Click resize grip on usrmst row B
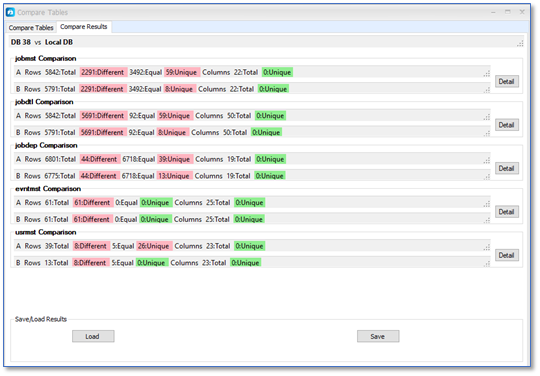 (487, 264)
